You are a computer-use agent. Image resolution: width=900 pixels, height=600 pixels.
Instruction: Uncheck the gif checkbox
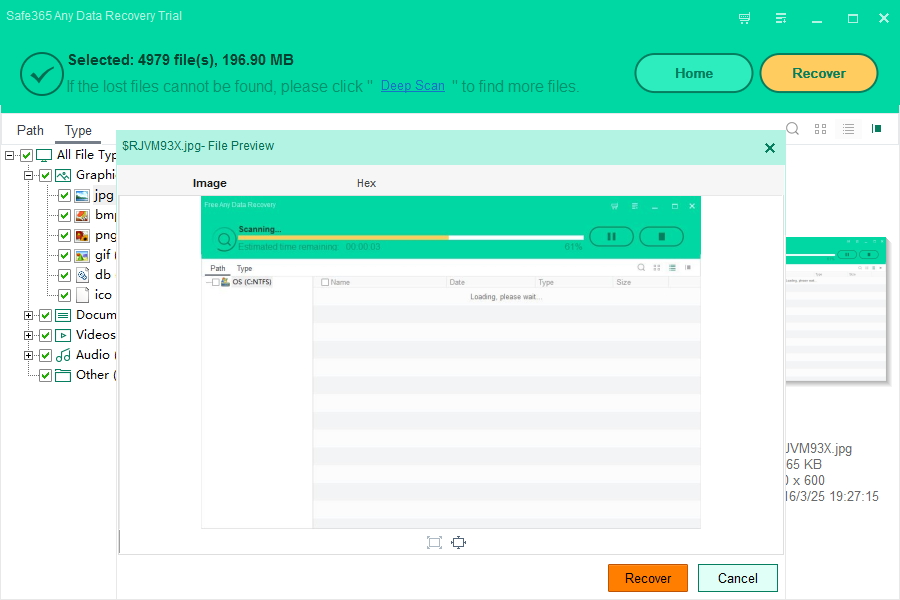click(x=64, y=256)
